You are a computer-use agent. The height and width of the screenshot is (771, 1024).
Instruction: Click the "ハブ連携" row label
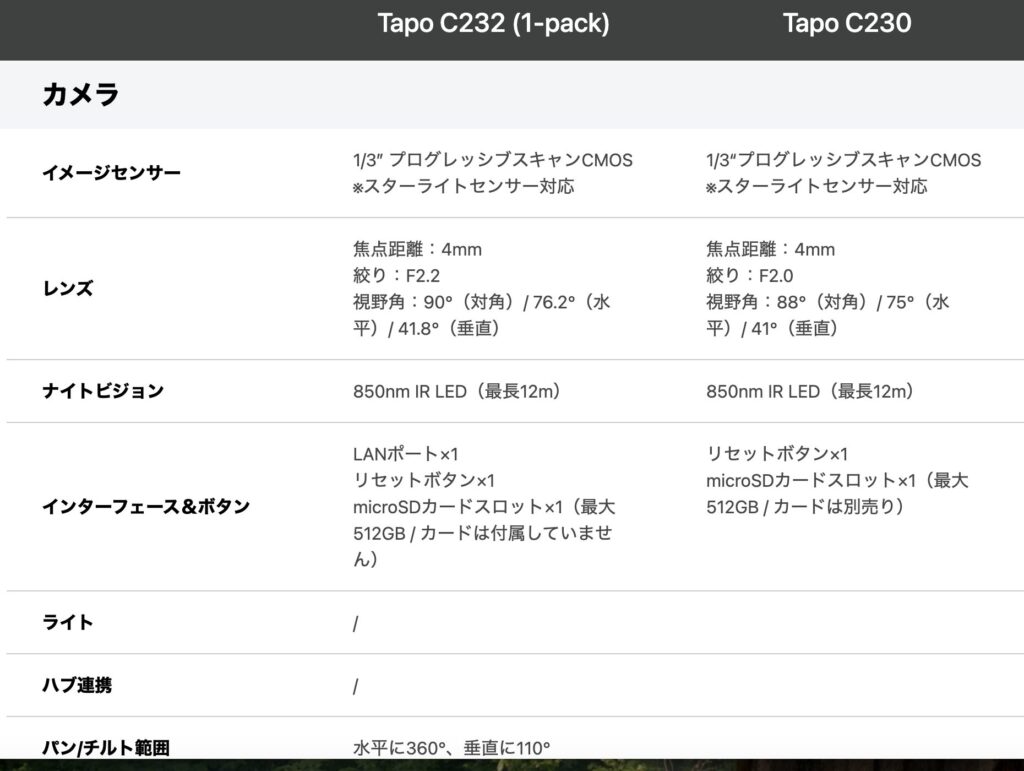coord(77,685)
